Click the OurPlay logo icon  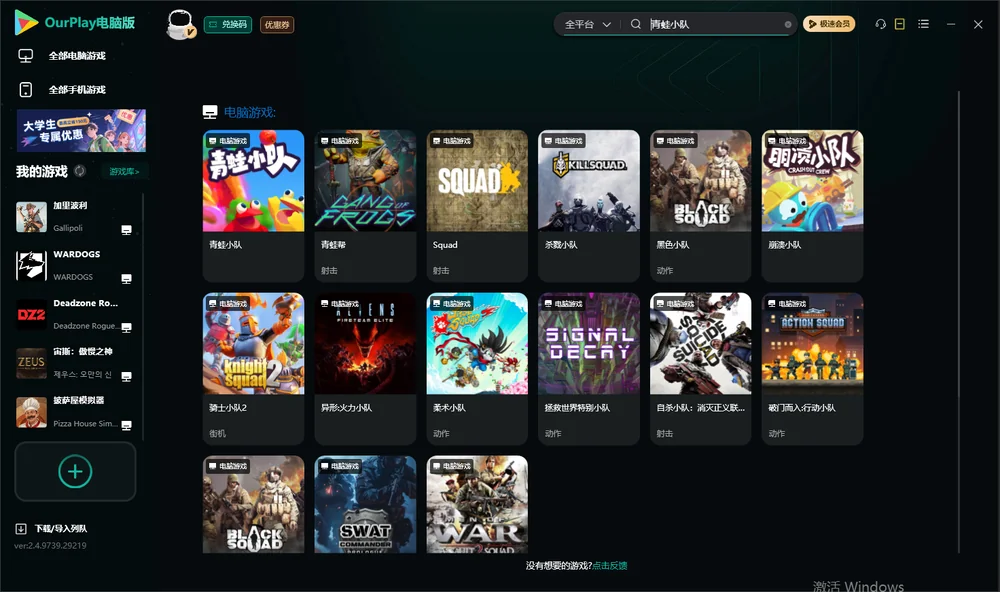tap(26, 22)
